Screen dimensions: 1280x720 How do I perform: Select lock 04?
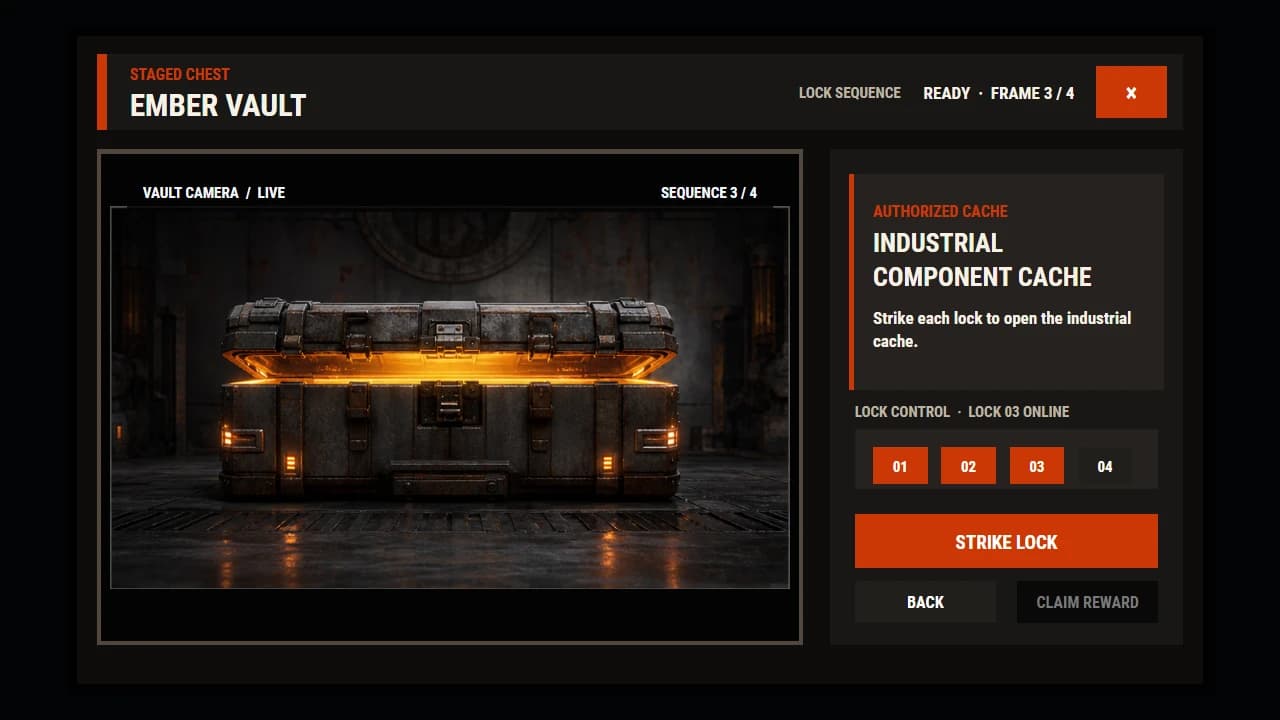click(x=1104, y=466)
